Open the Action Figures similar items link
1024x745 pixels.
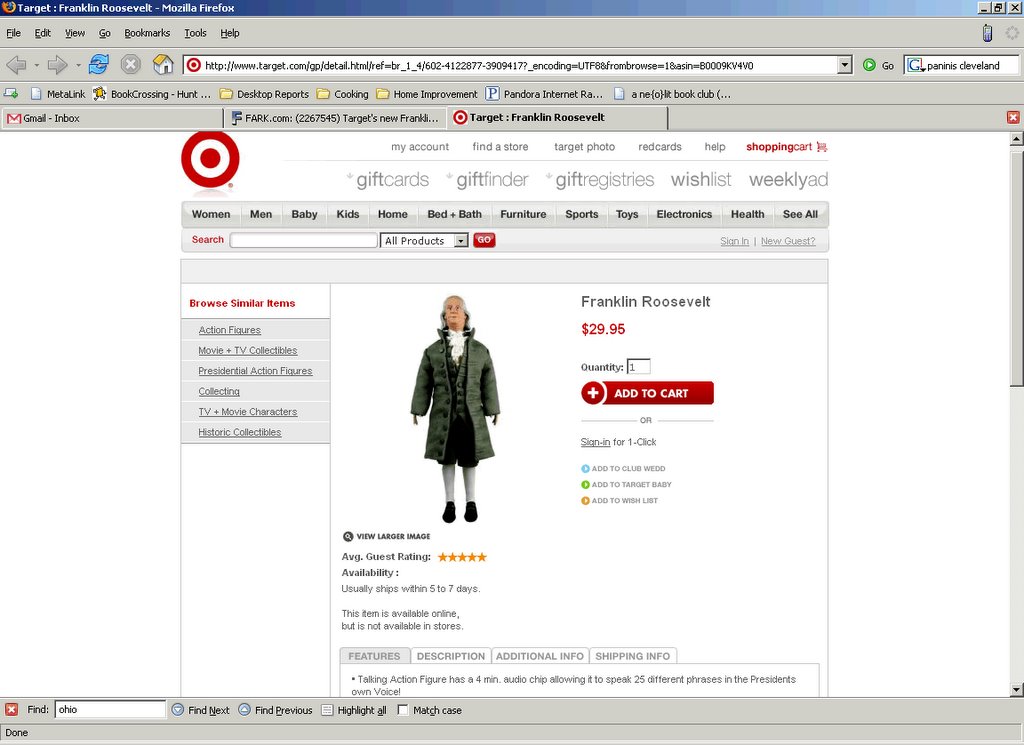(x=229, y=330)
